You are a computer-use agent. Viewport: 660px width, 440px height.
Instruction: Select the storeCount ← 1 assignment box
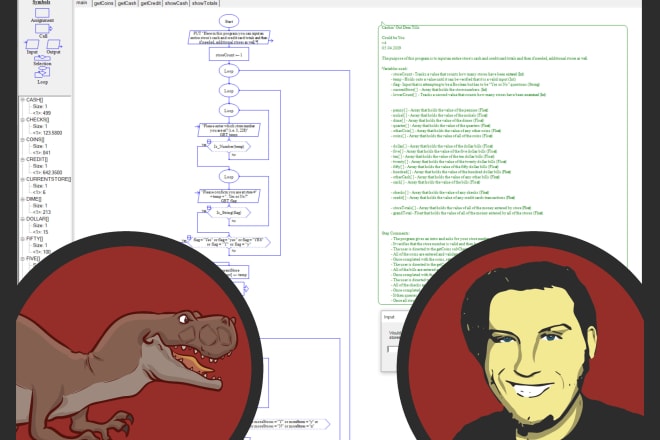(x=229, y=54)
